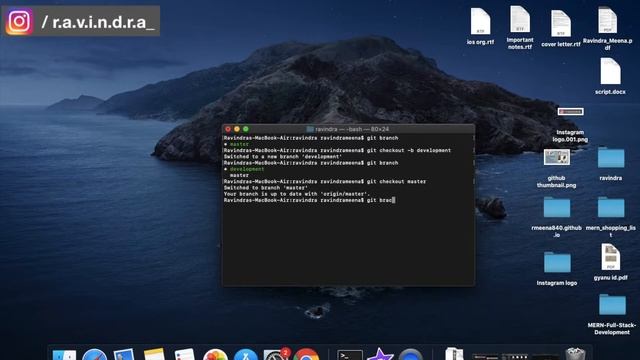Click the 'git checkout -b development' command line
Viewport: 640px width, 360px height.
point(337,150)
